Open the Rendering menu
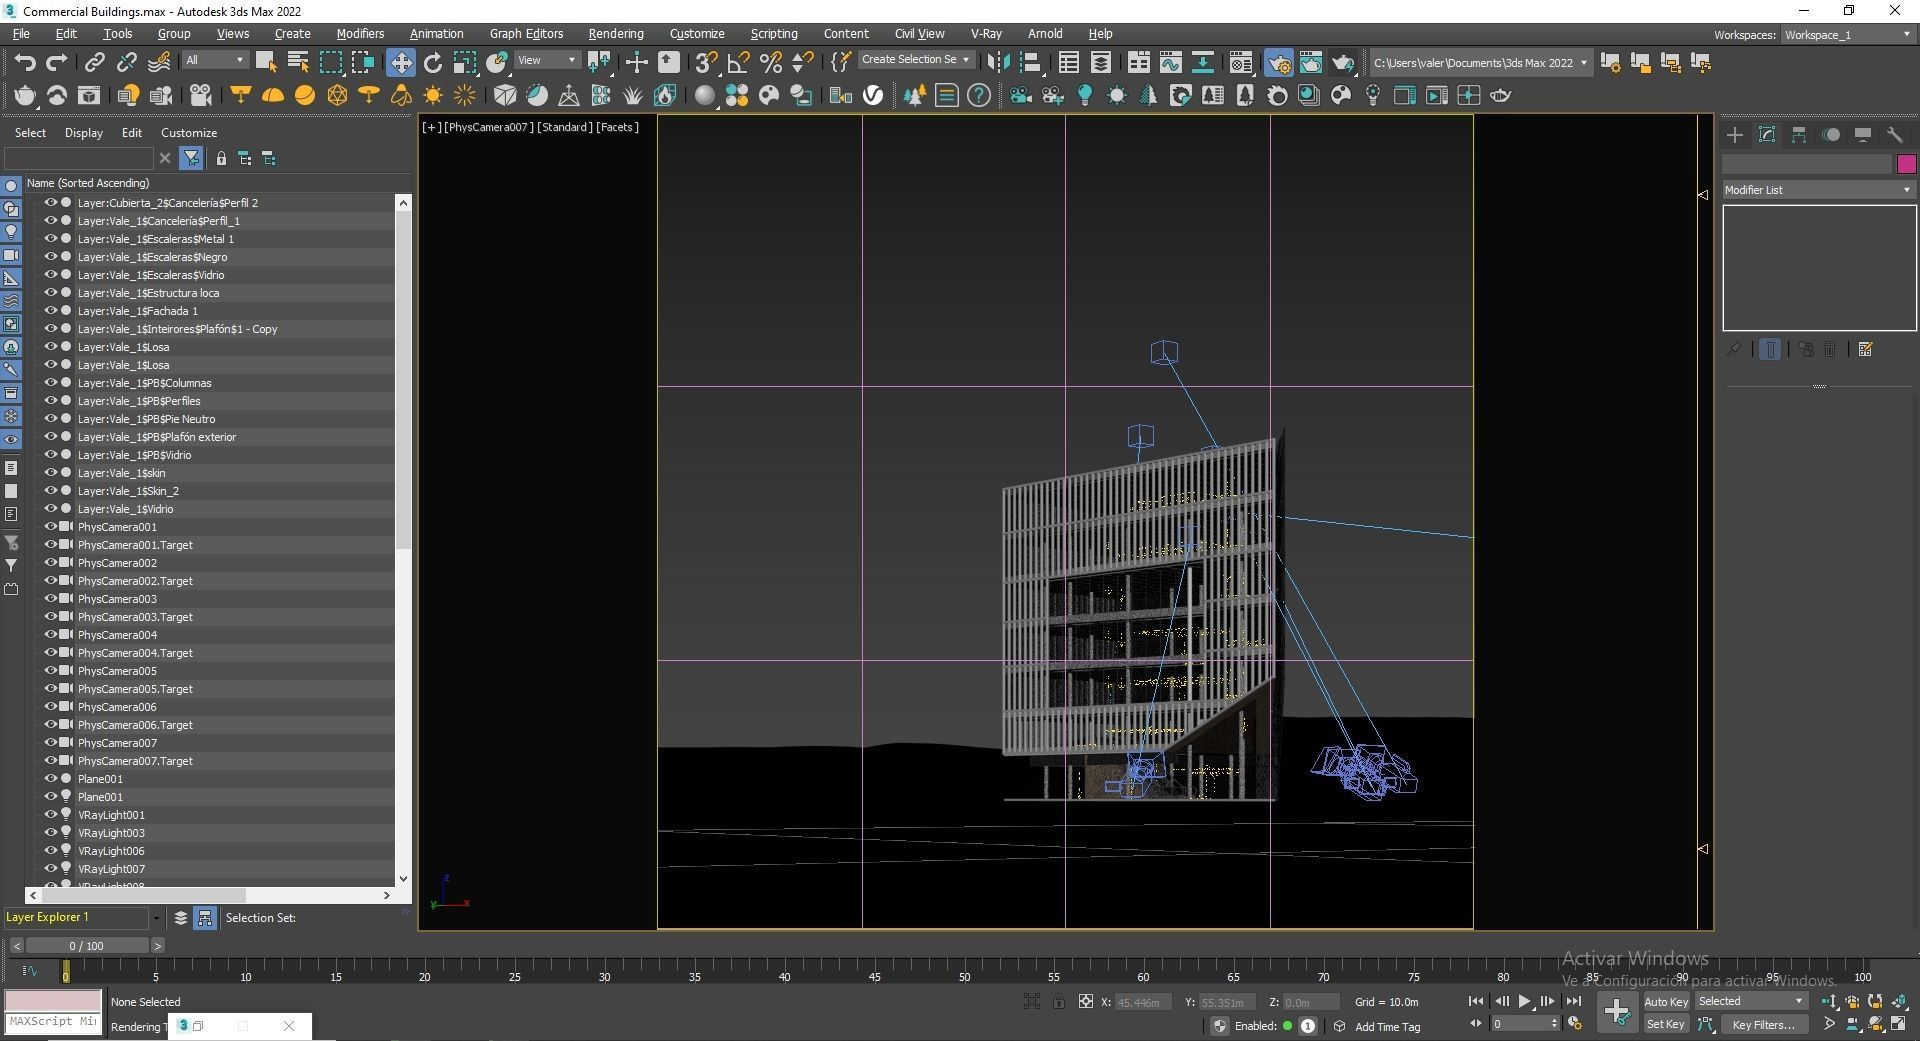 [x=615, y=34]
